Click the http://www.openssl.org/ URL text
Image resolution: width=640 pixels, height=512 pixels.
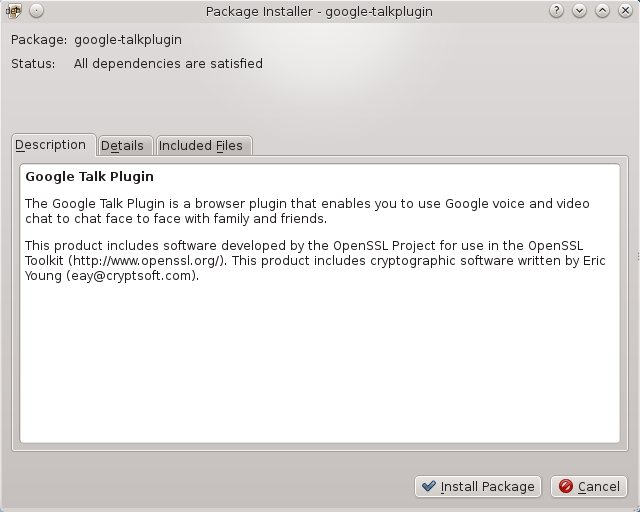tap(146, 260)
